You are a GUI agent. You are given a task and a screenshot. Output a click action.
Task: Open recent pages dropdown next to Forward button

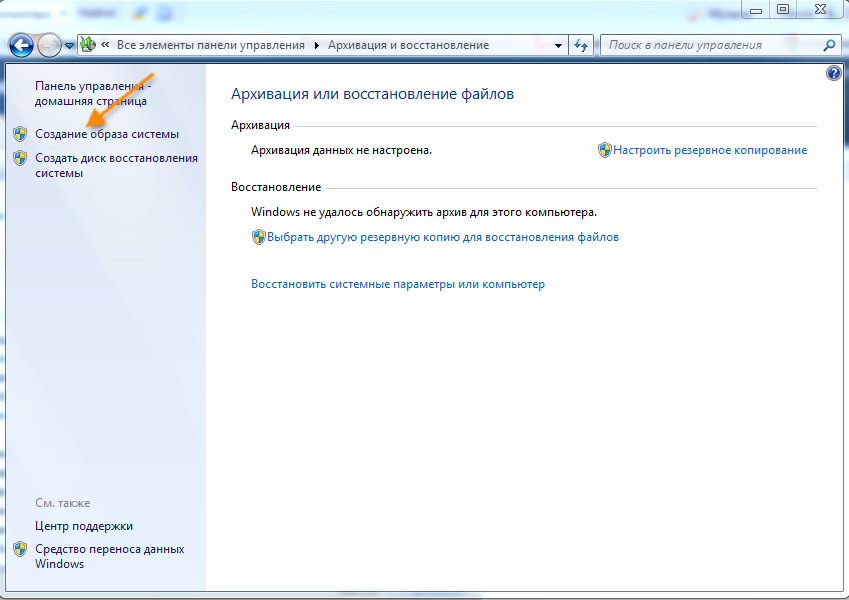pos(69,46)
